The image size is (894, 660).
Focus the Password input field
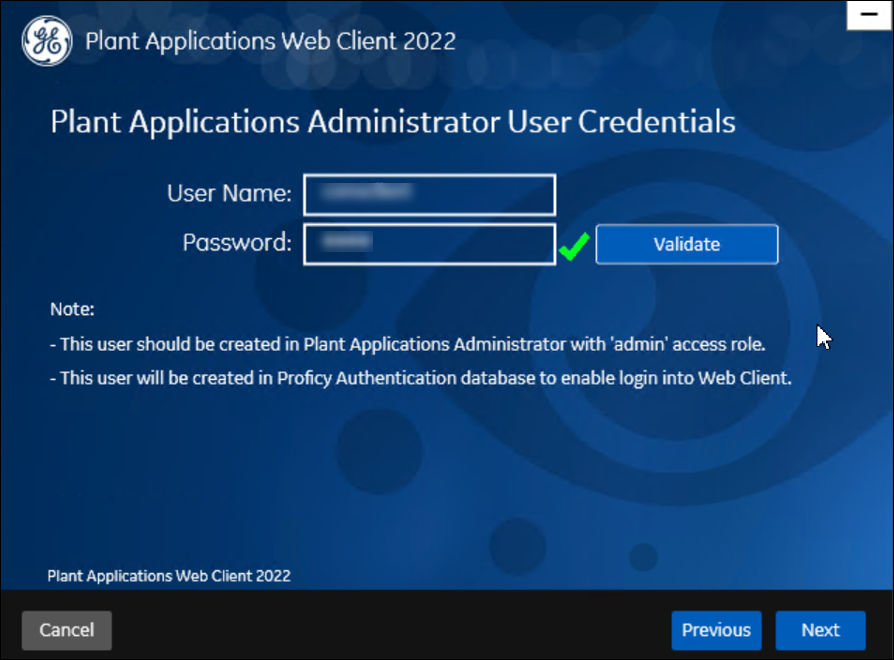tap(429, 245)
